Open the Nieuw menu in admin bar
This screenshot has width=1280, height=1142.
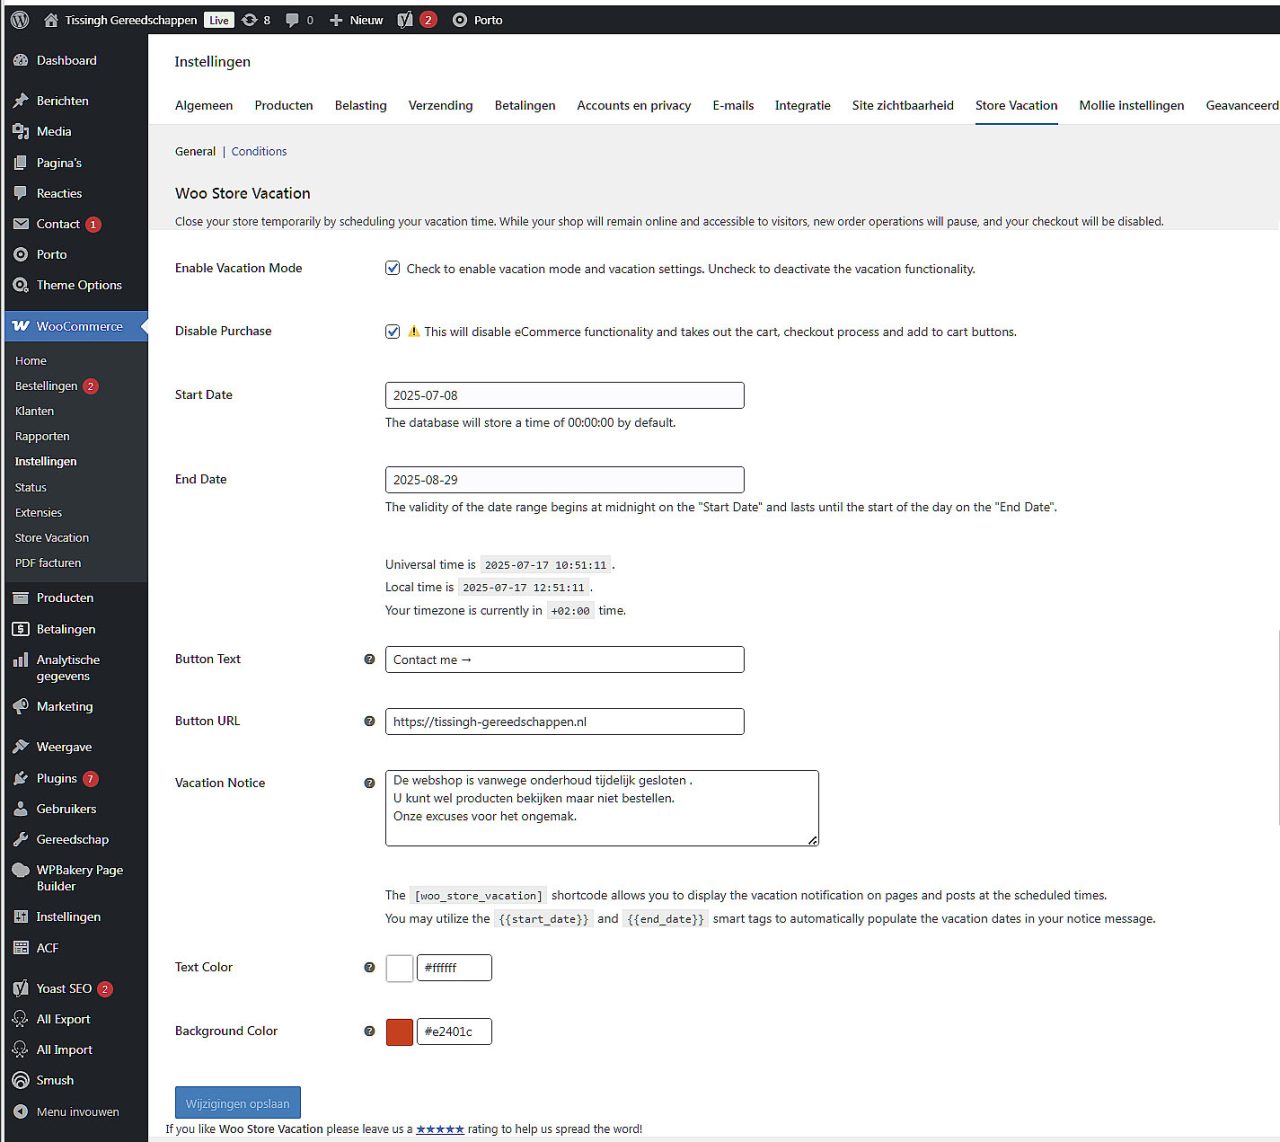357,20
